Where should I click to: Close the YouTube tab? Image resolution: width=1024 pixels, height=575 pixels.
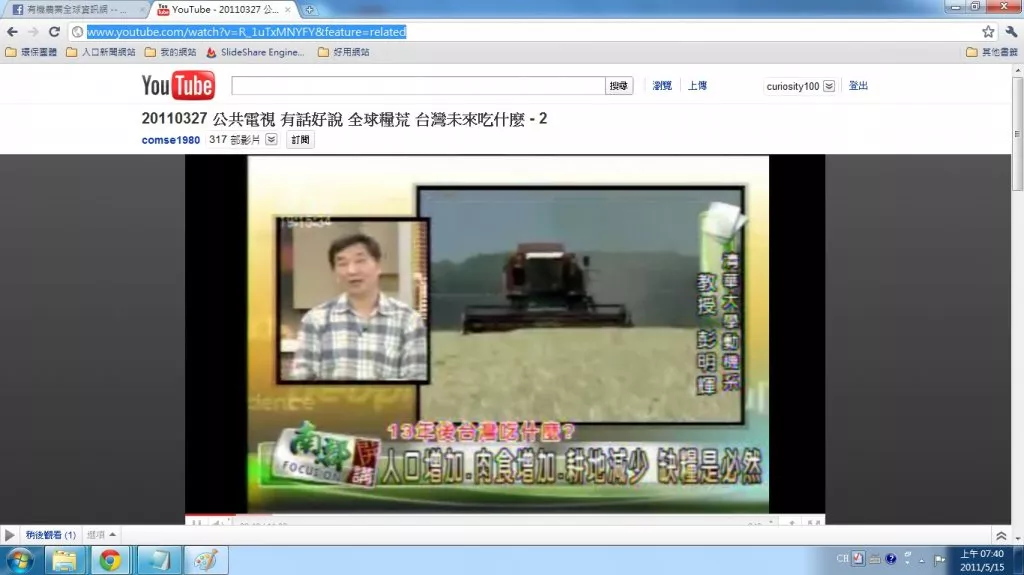click(x=287, y=10)
